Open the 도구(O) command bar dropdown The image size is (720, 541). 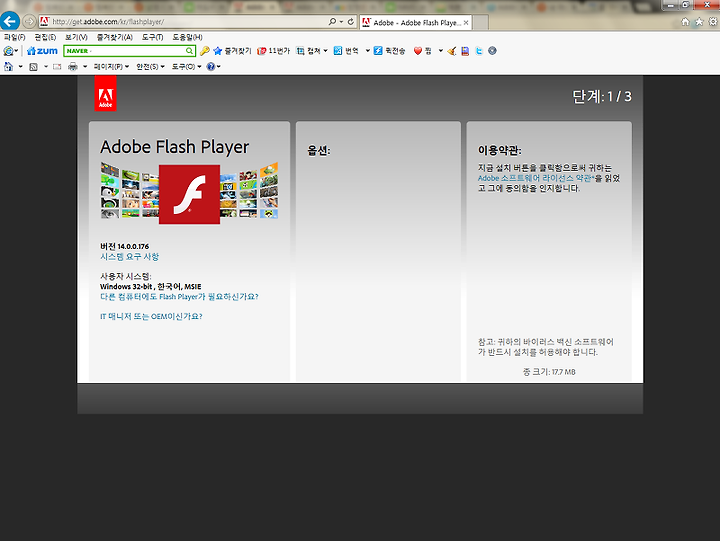(x=186, y=67)
